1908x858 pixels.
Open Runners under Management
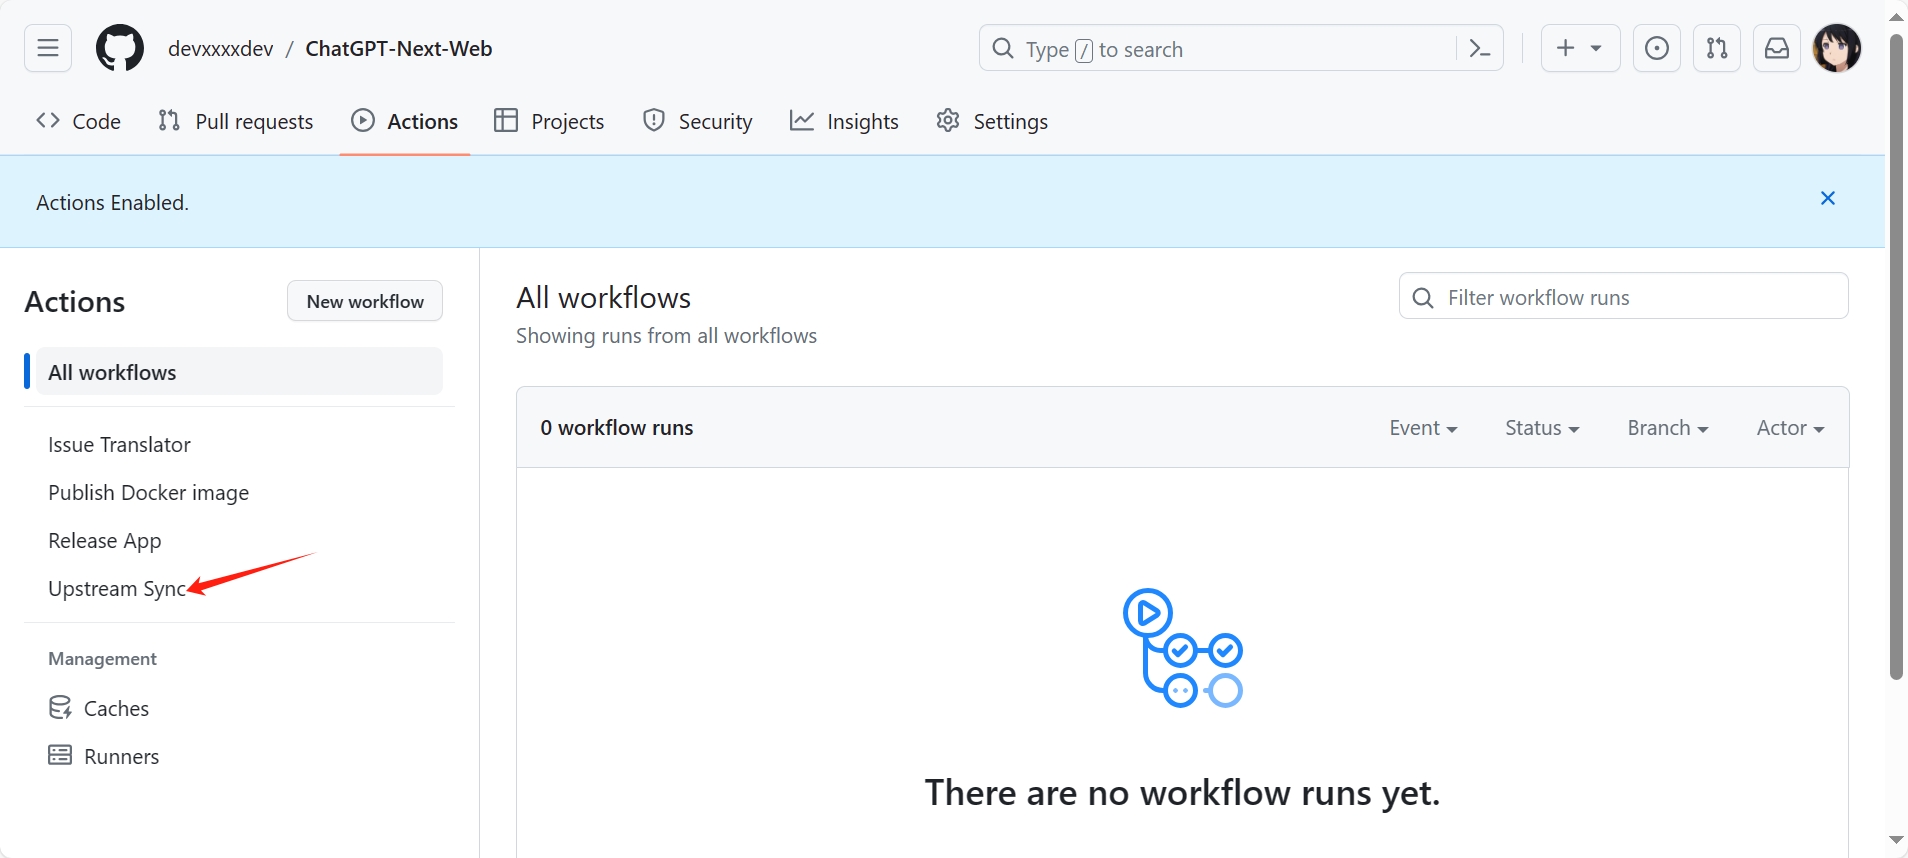[x=103, y=756]
